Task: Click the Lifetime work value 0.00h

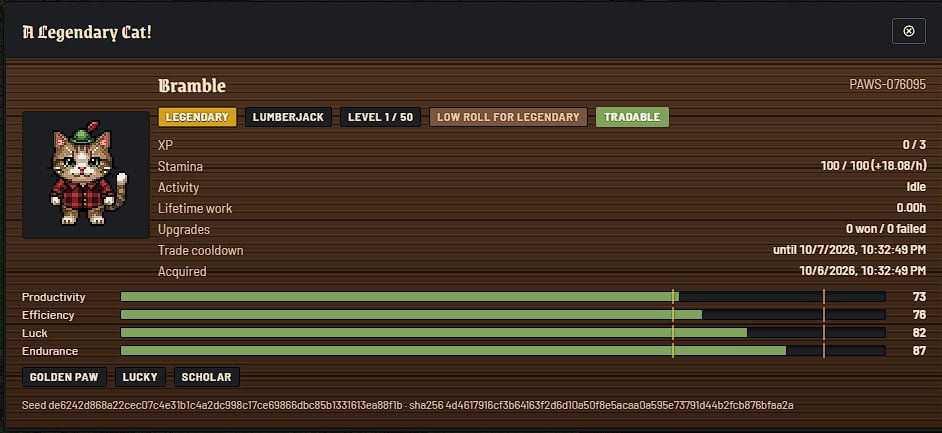Action: (x=911, y=208)
